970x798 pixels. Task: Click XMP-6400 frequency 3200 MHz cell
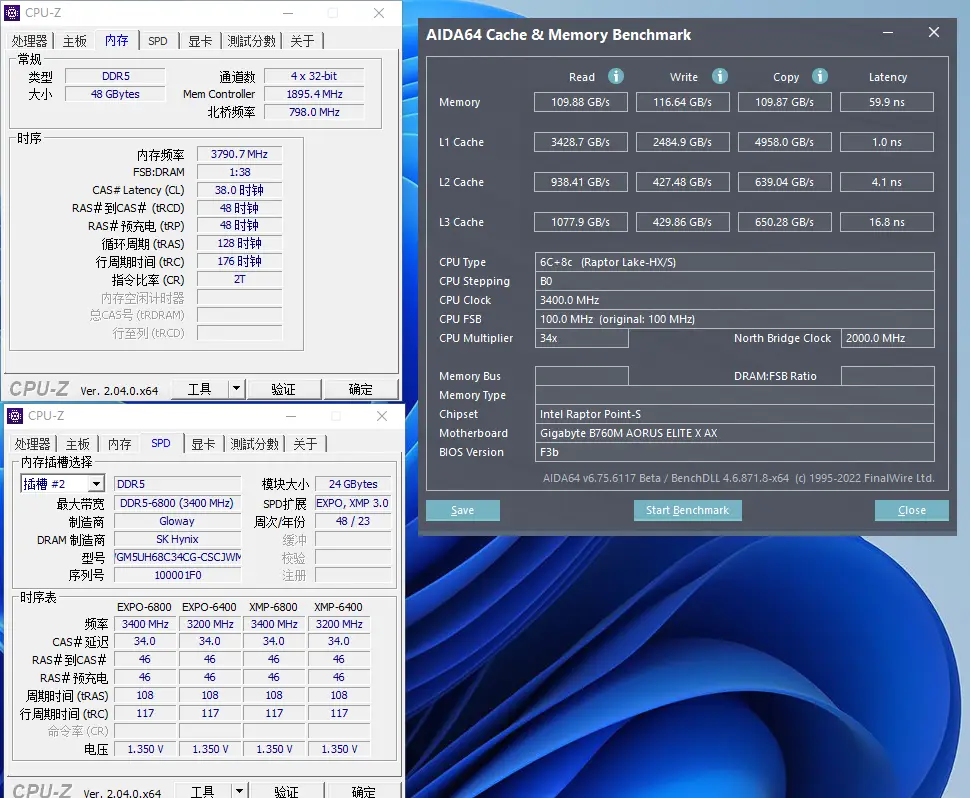339,624
